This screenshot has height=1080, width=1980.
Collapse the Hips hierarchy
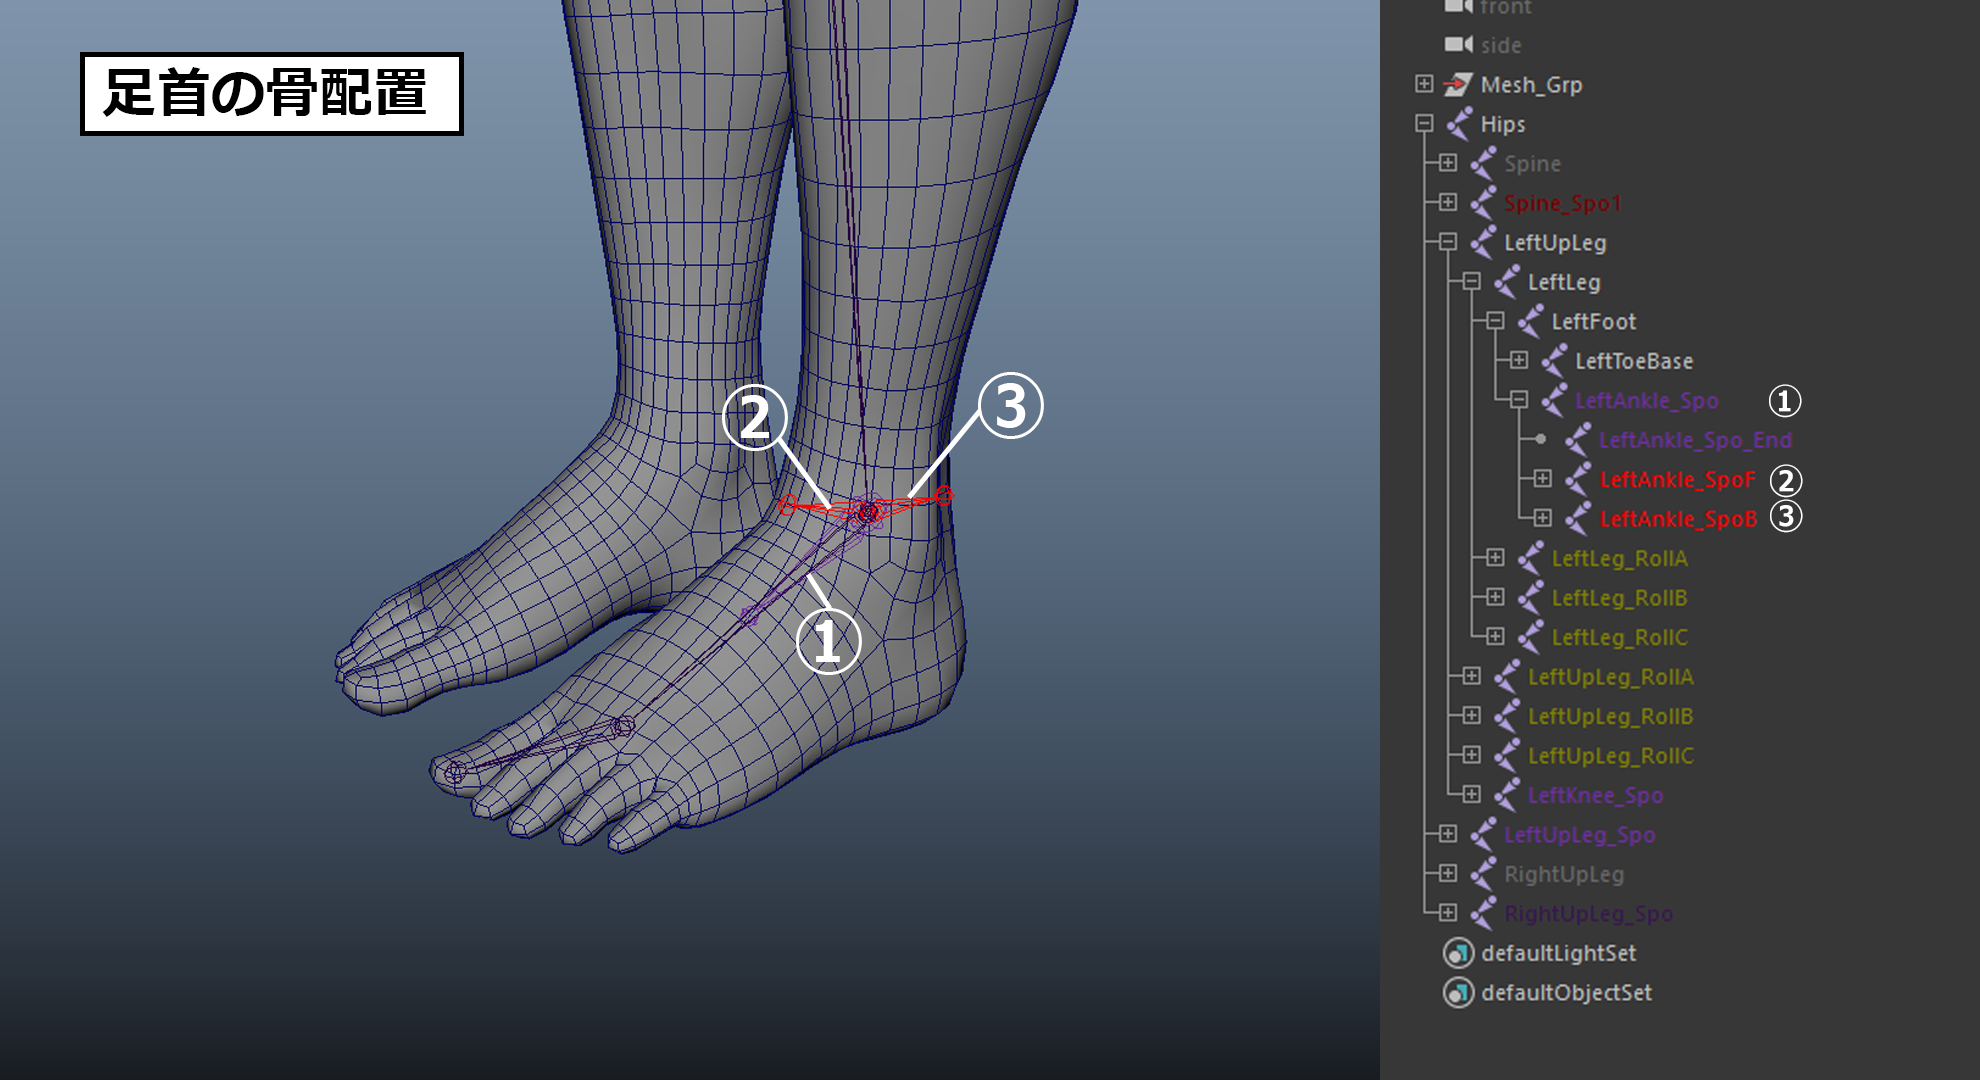[x=1424, y=124]
